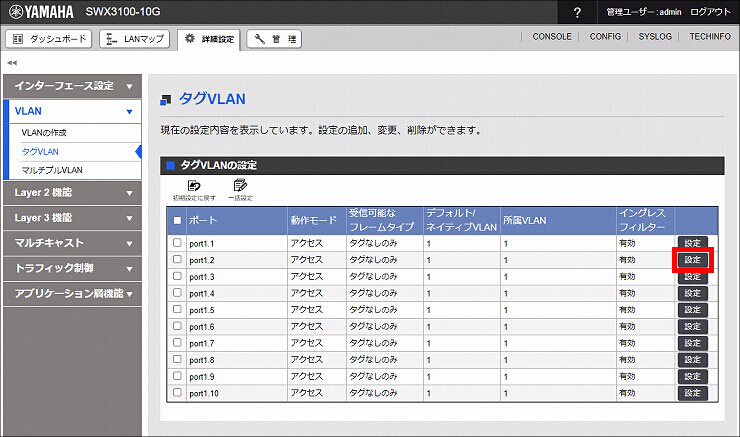
Task: Click 設定 button for port1.6
Action: coord(692,327)
